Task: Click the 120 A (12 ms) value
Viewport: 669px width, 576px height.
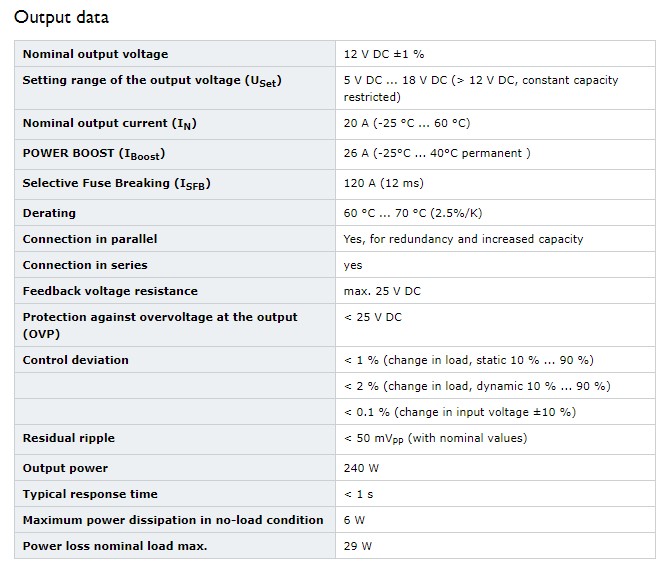Action: (x=384, y=183)
